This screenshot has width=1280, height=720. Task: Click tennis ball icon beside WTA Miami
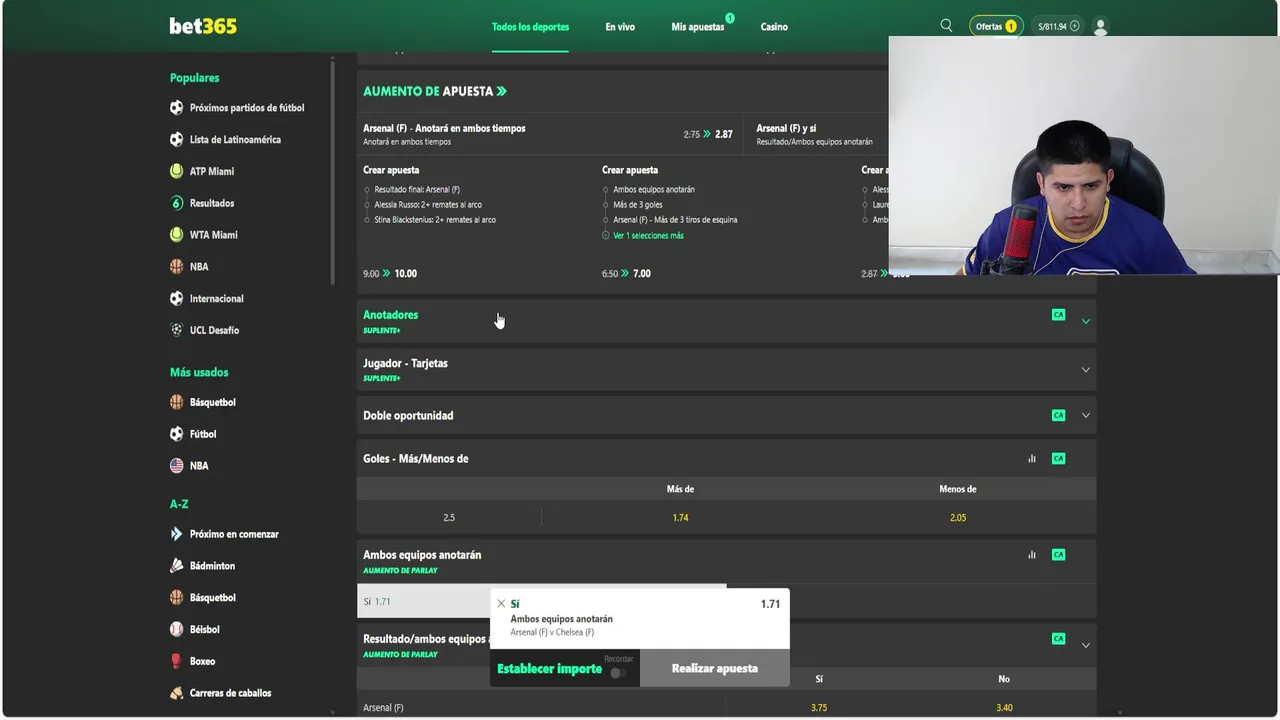point(177,235)
